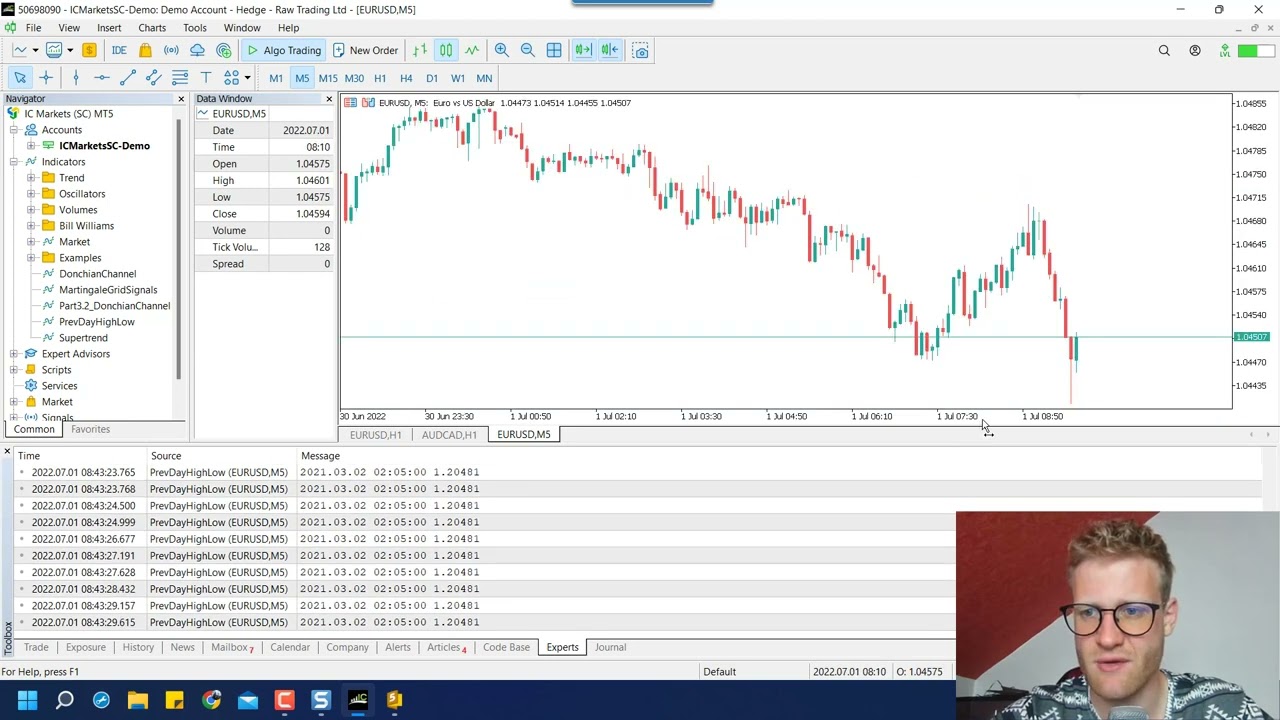The height and width of the screenshot is (720, 1280).
Task: Select the H1 timeframe button
Action: (x=380, y=78)
